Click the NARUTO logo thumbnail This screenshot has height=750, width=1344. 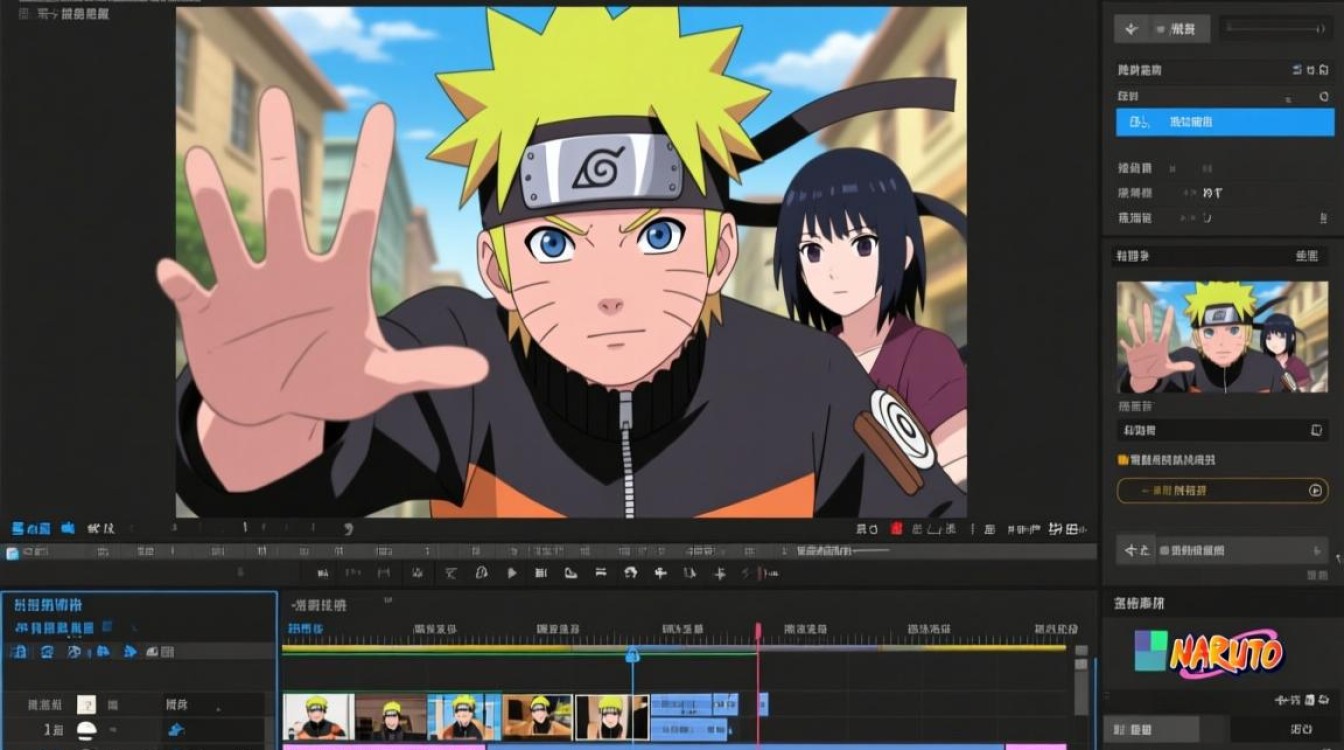1225,655
